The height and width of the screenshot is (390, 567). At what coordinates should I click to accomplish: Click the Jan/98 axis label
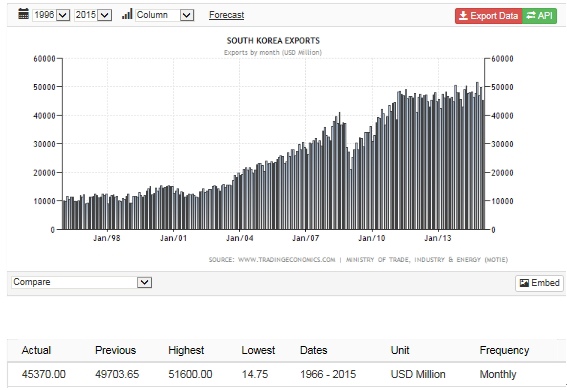tap(107, 238)
